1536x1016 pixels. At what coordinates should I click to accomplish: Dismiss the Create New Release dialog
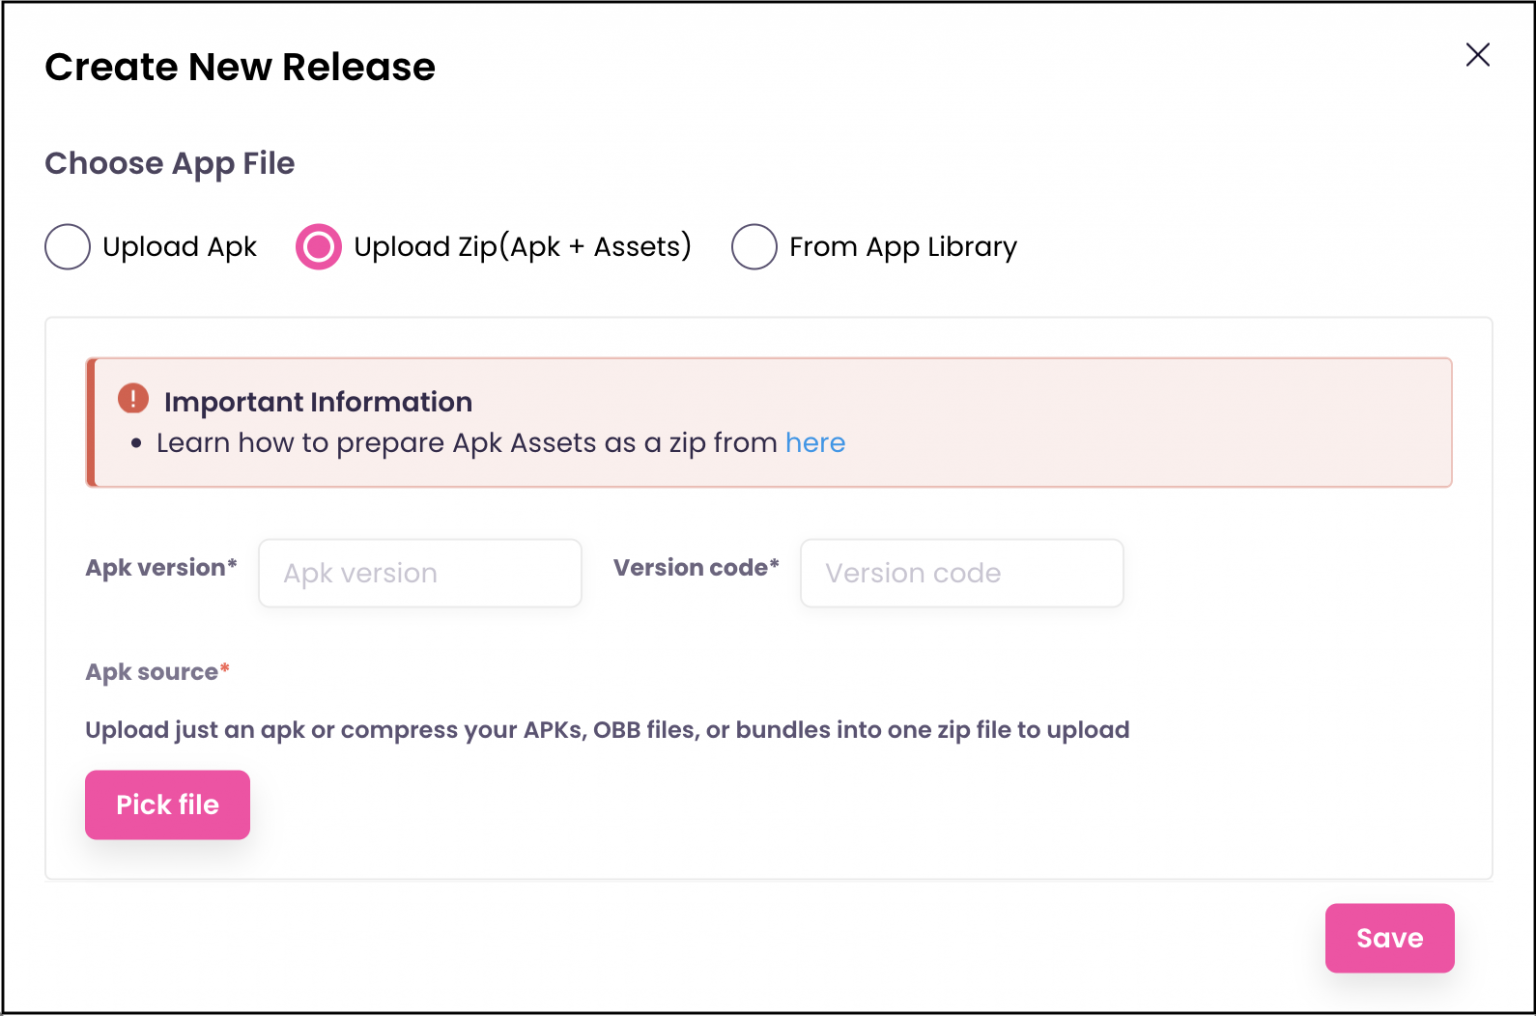point(1477,55)
